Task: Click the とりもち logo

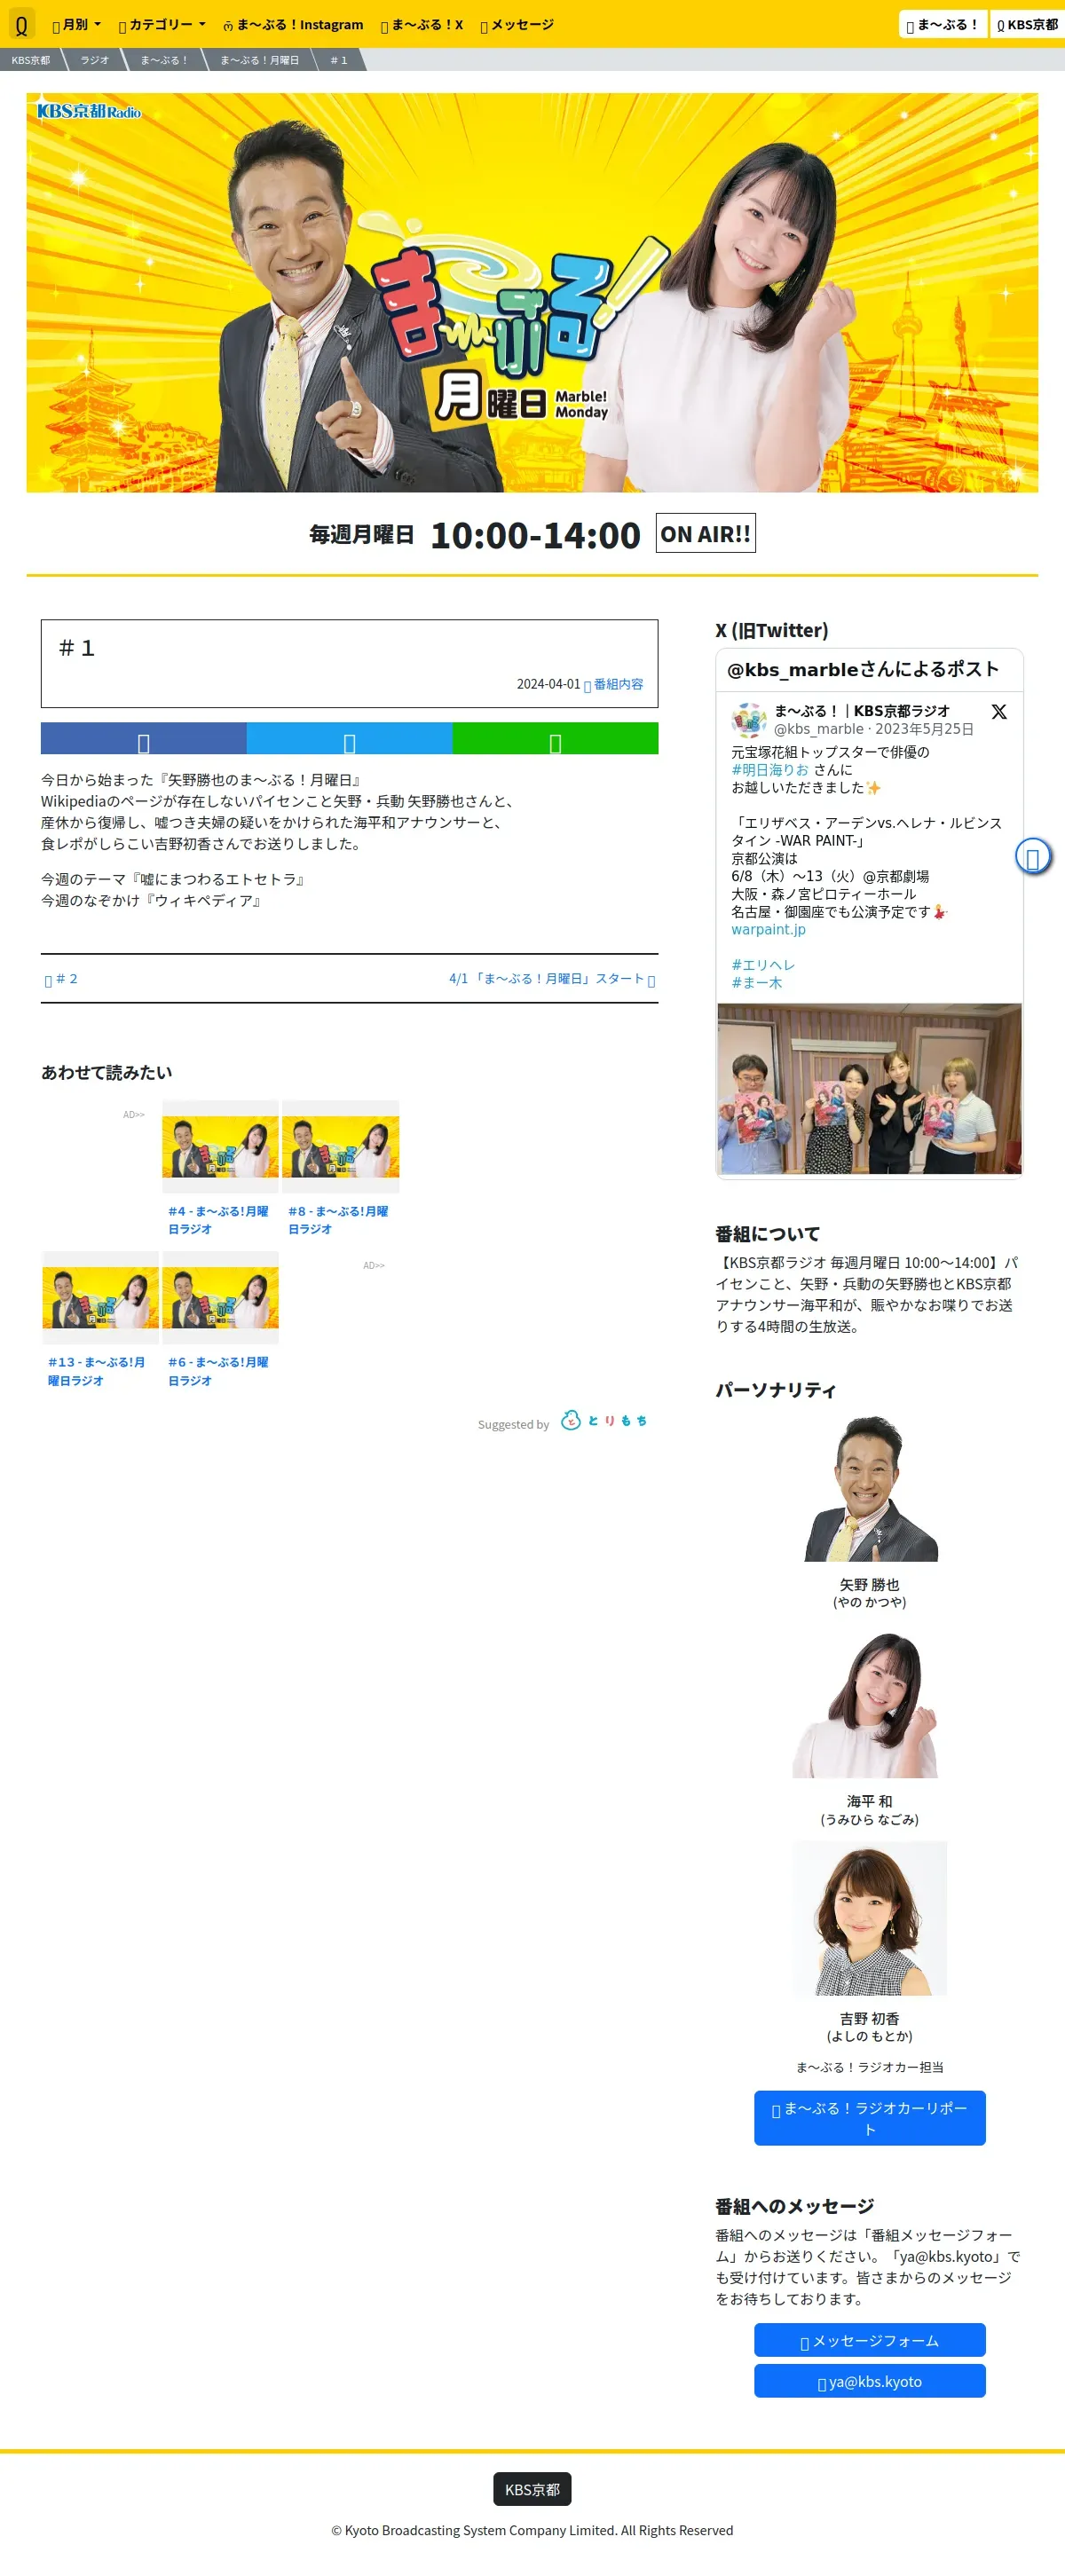Action: pos(604,1421)
